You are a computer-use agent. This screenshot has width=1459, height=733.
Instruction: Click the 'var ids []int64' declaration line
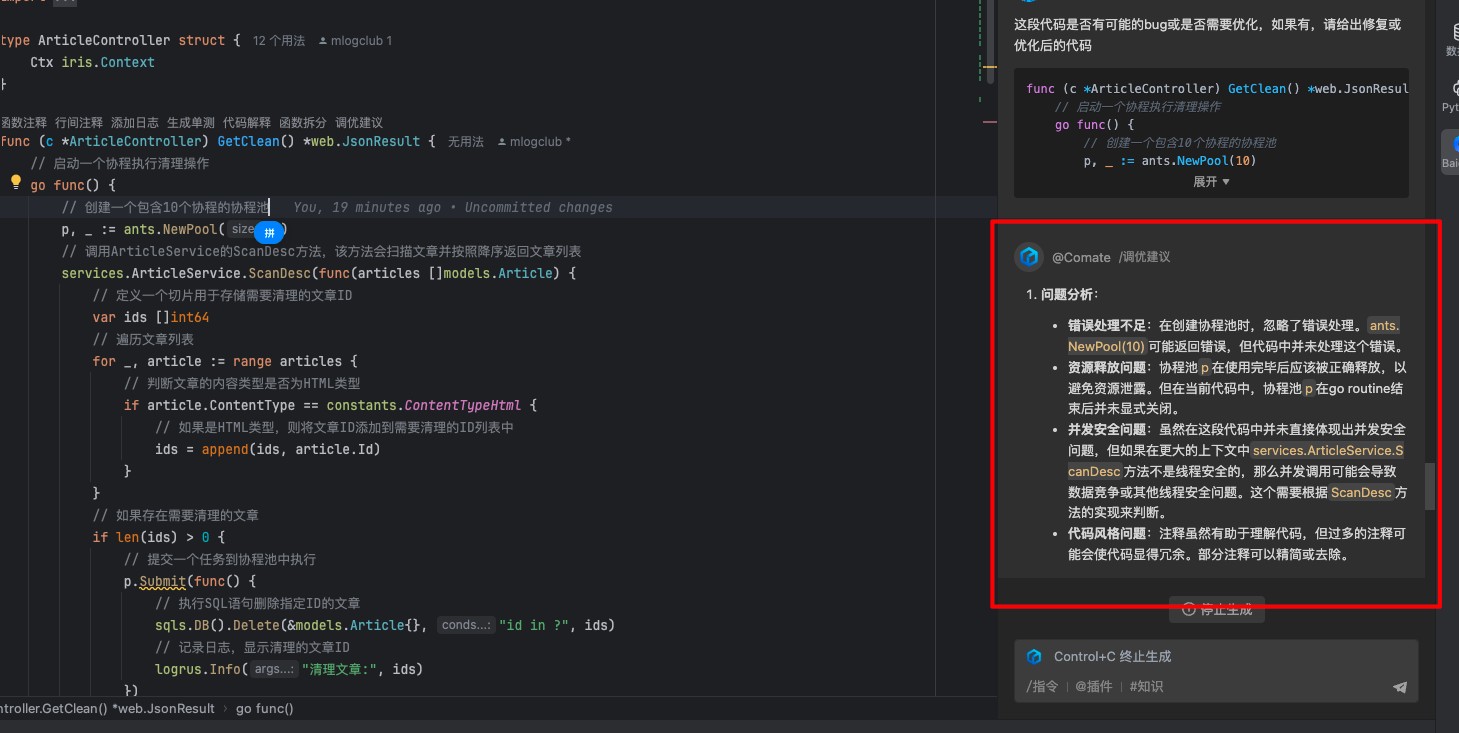(x=151, y=317)
